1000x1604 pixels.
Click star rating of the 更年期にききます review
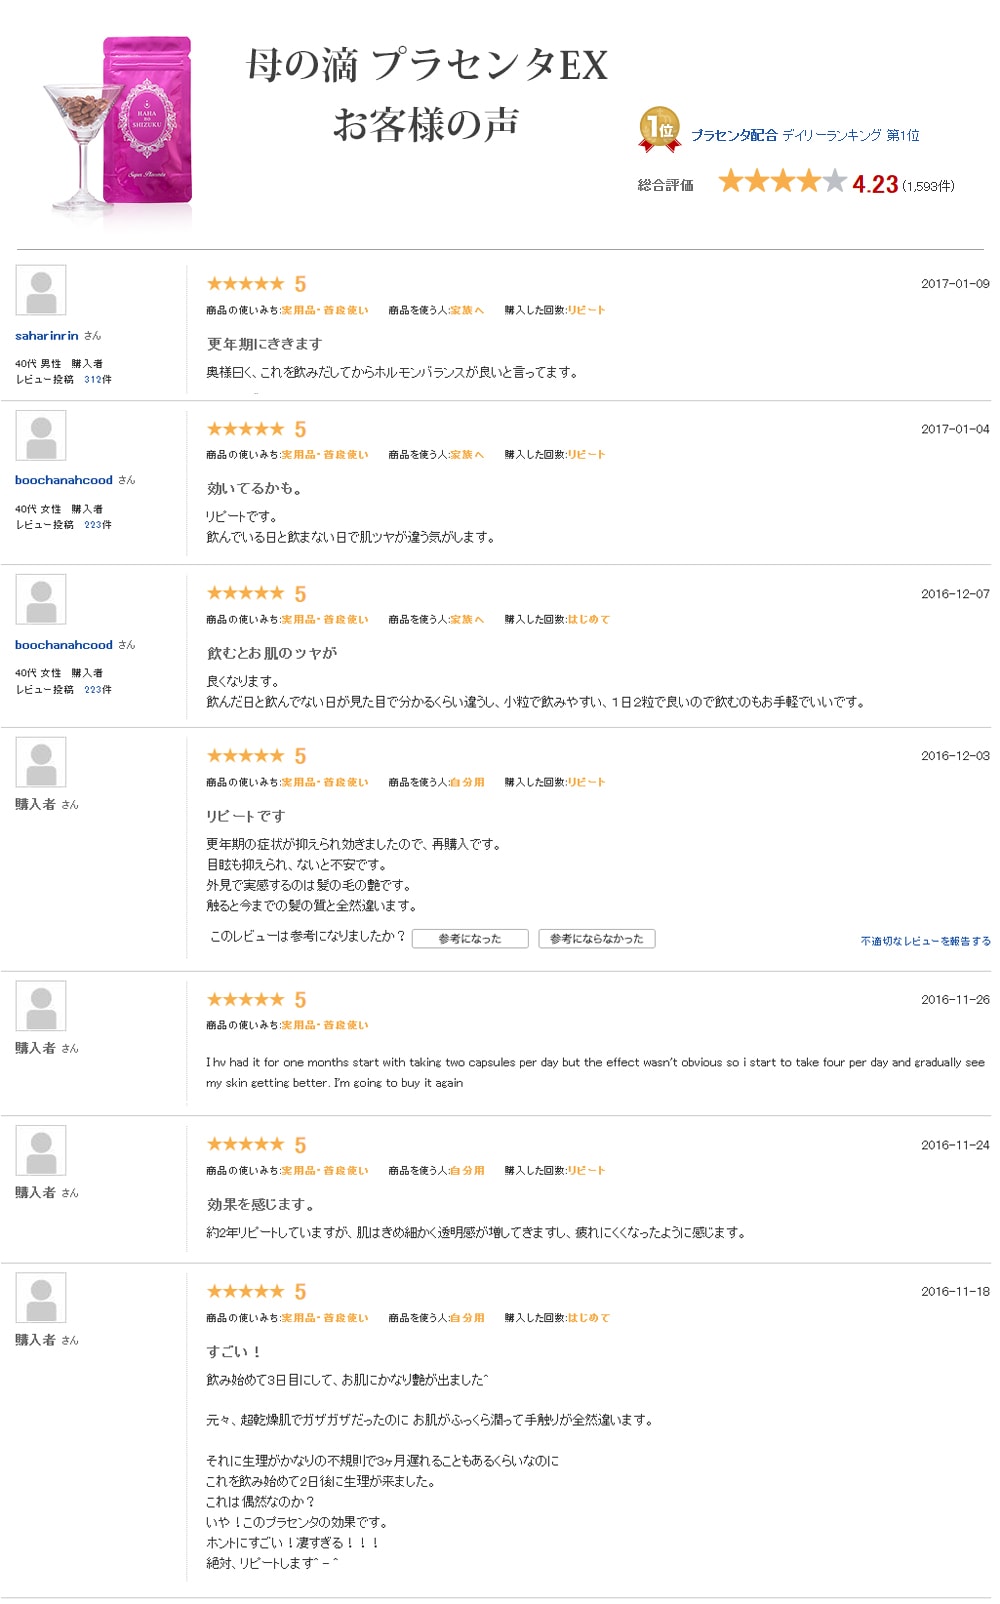(246, 284)
